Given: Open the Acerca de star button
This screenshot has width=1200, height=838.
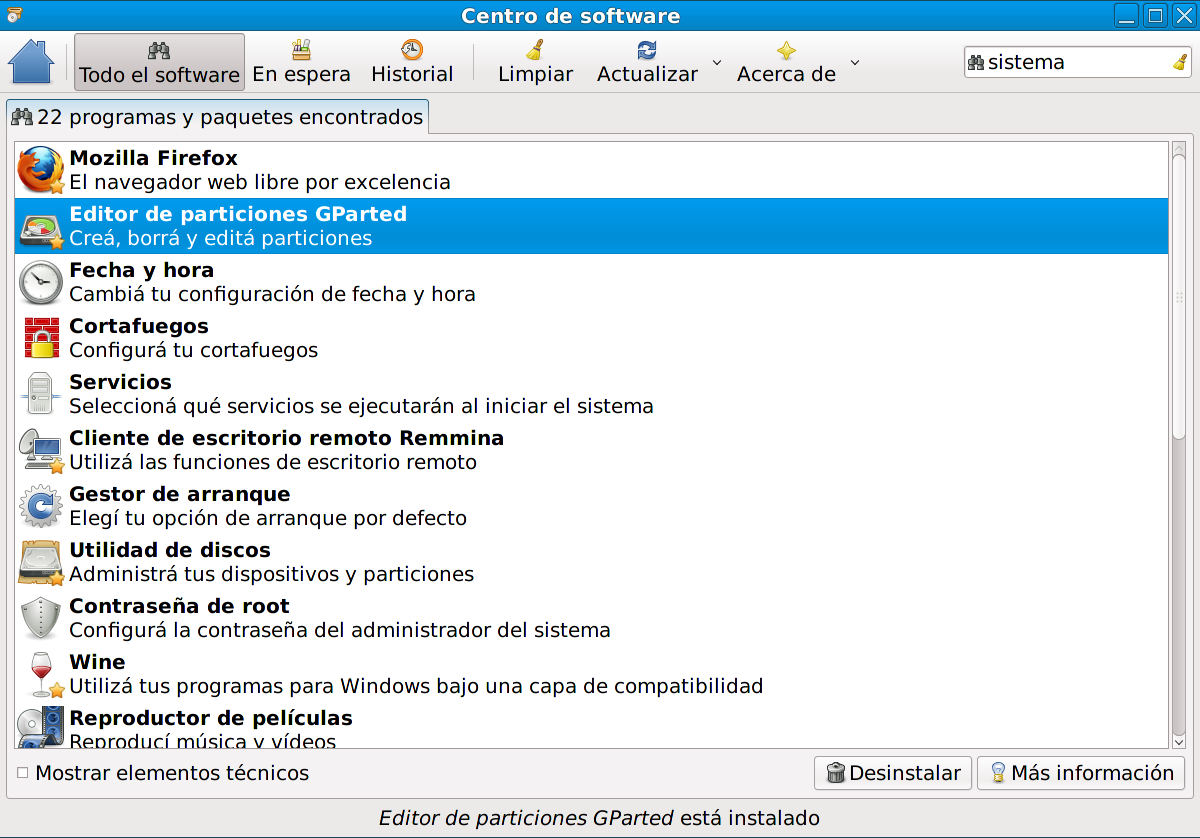Looking at the screenshot, I should click(x=786, y=62).
